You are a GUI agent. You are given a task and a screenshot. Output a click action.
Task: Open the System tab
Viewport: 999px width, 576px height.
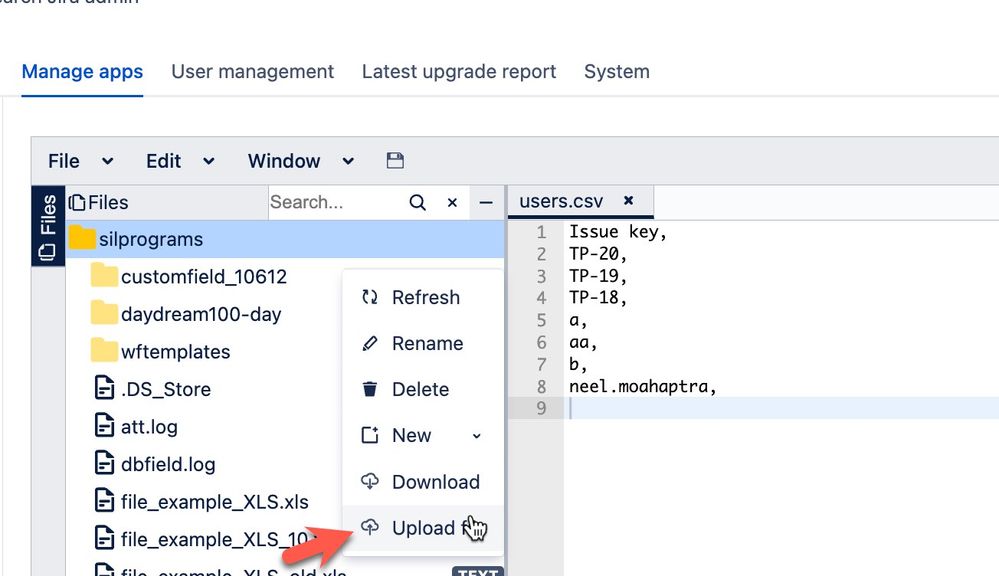[x=617, y=71]
